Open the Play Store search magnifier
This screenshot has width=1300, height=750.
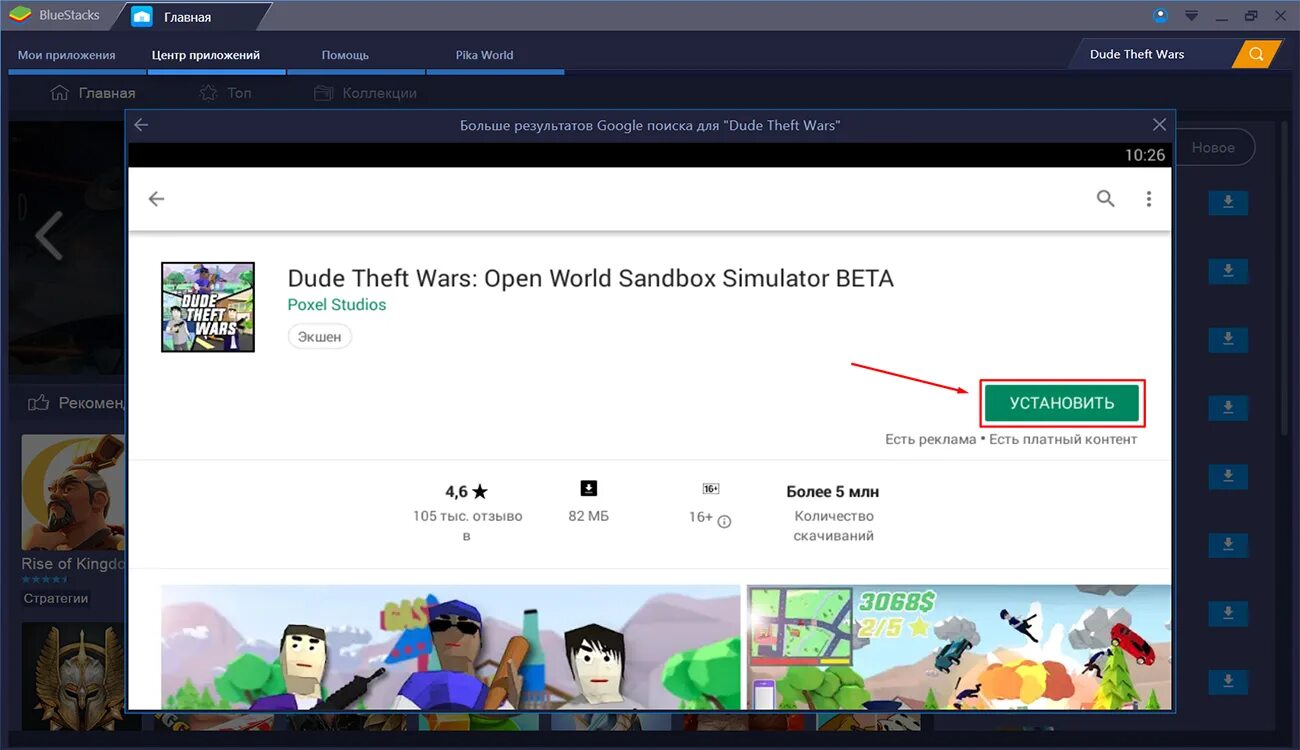click(1105, 198)
